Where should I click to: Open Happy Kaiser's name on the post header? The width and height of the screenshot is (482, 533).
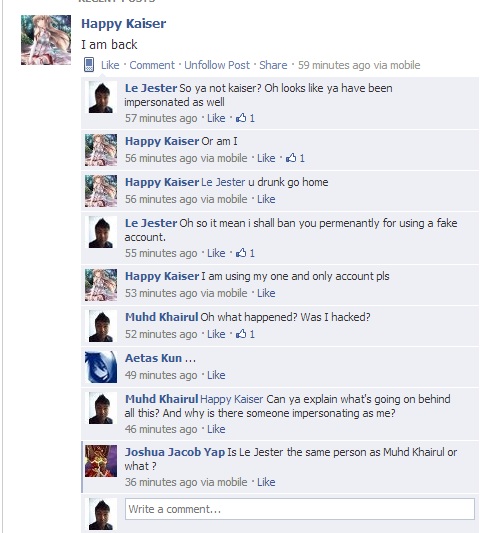point(124,24)
